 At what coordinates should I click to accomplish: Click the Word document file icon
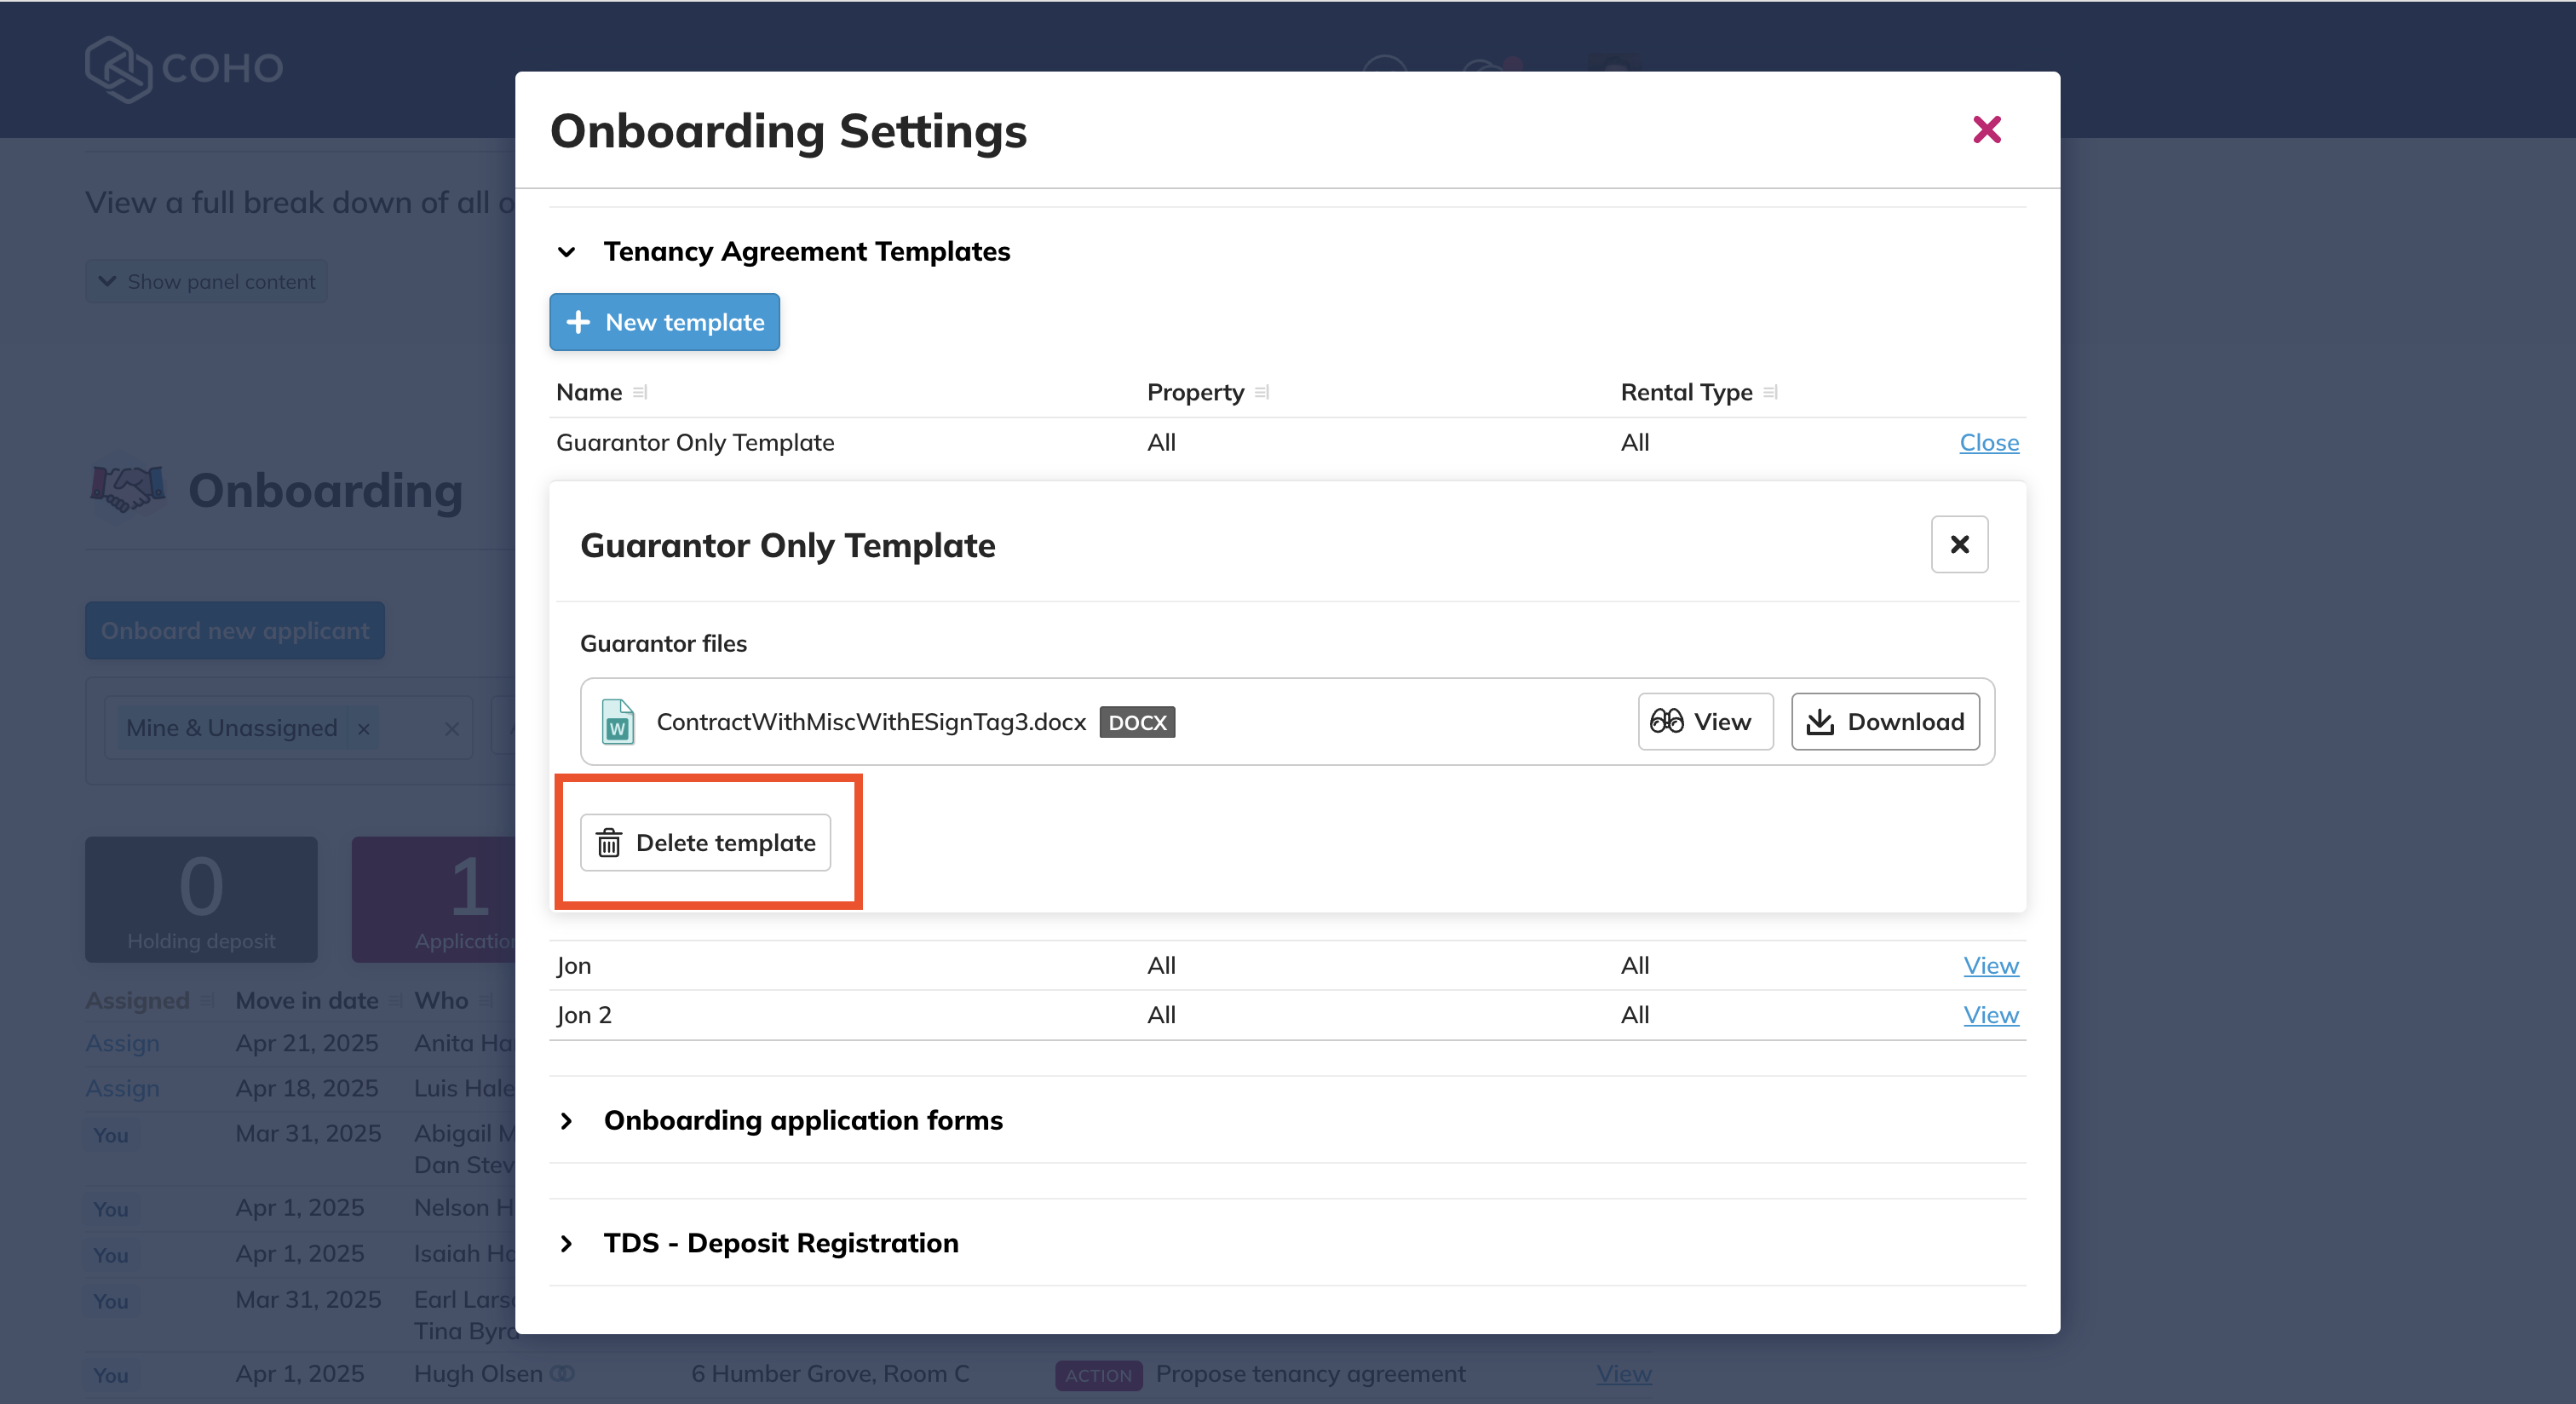click(618, 722)
